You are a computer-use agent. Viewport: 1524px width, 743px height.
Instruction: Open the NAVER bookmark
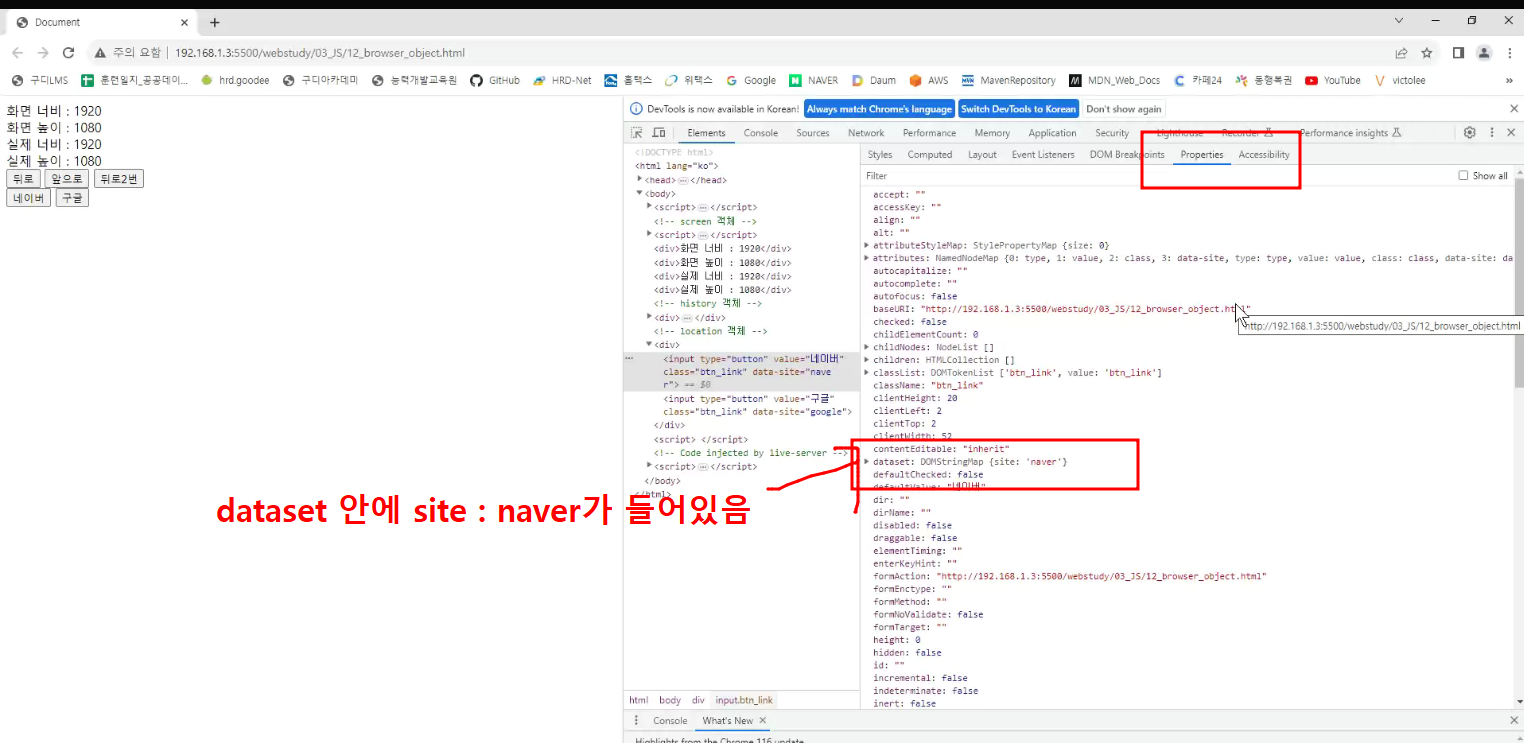tap(813, 80)
